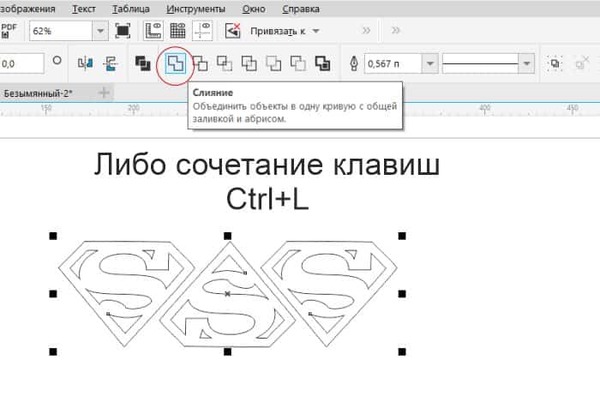Open the 62% zoom level dropdown
Viewport: 600px width, 402px height.
click(x=99, y=31)
